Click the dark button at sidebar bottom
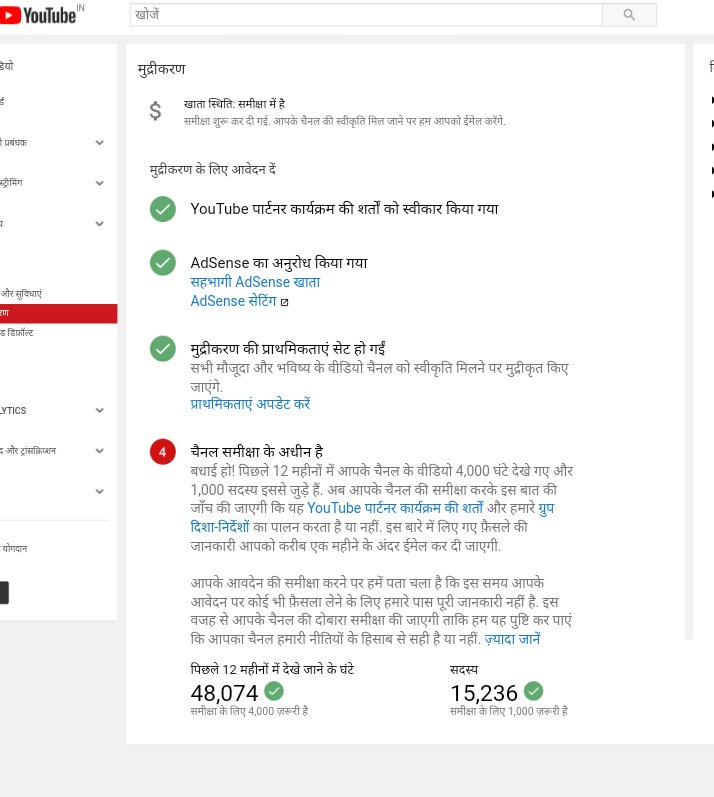Screen dimensions: 714x797 (x=4, y=593)
